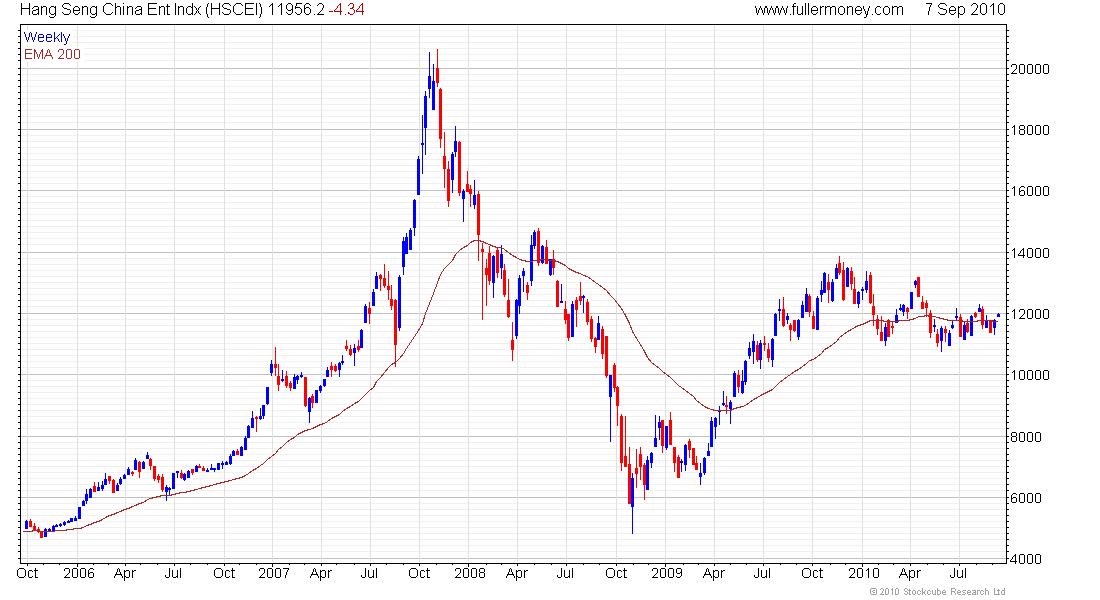
Task: Select the index value 11956.2
Action: click(x=296, y=10)
